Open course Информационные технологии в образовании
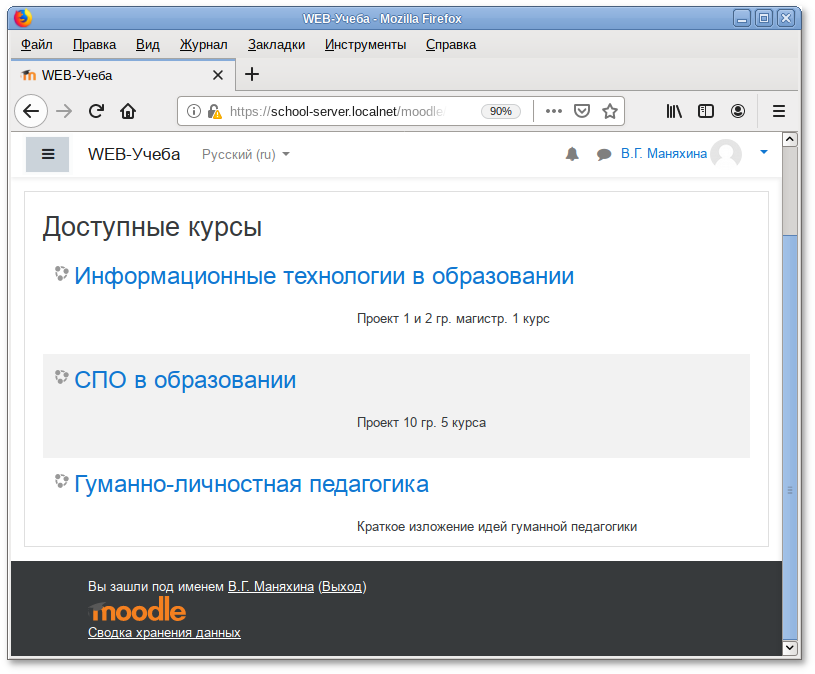 point(324,276)
